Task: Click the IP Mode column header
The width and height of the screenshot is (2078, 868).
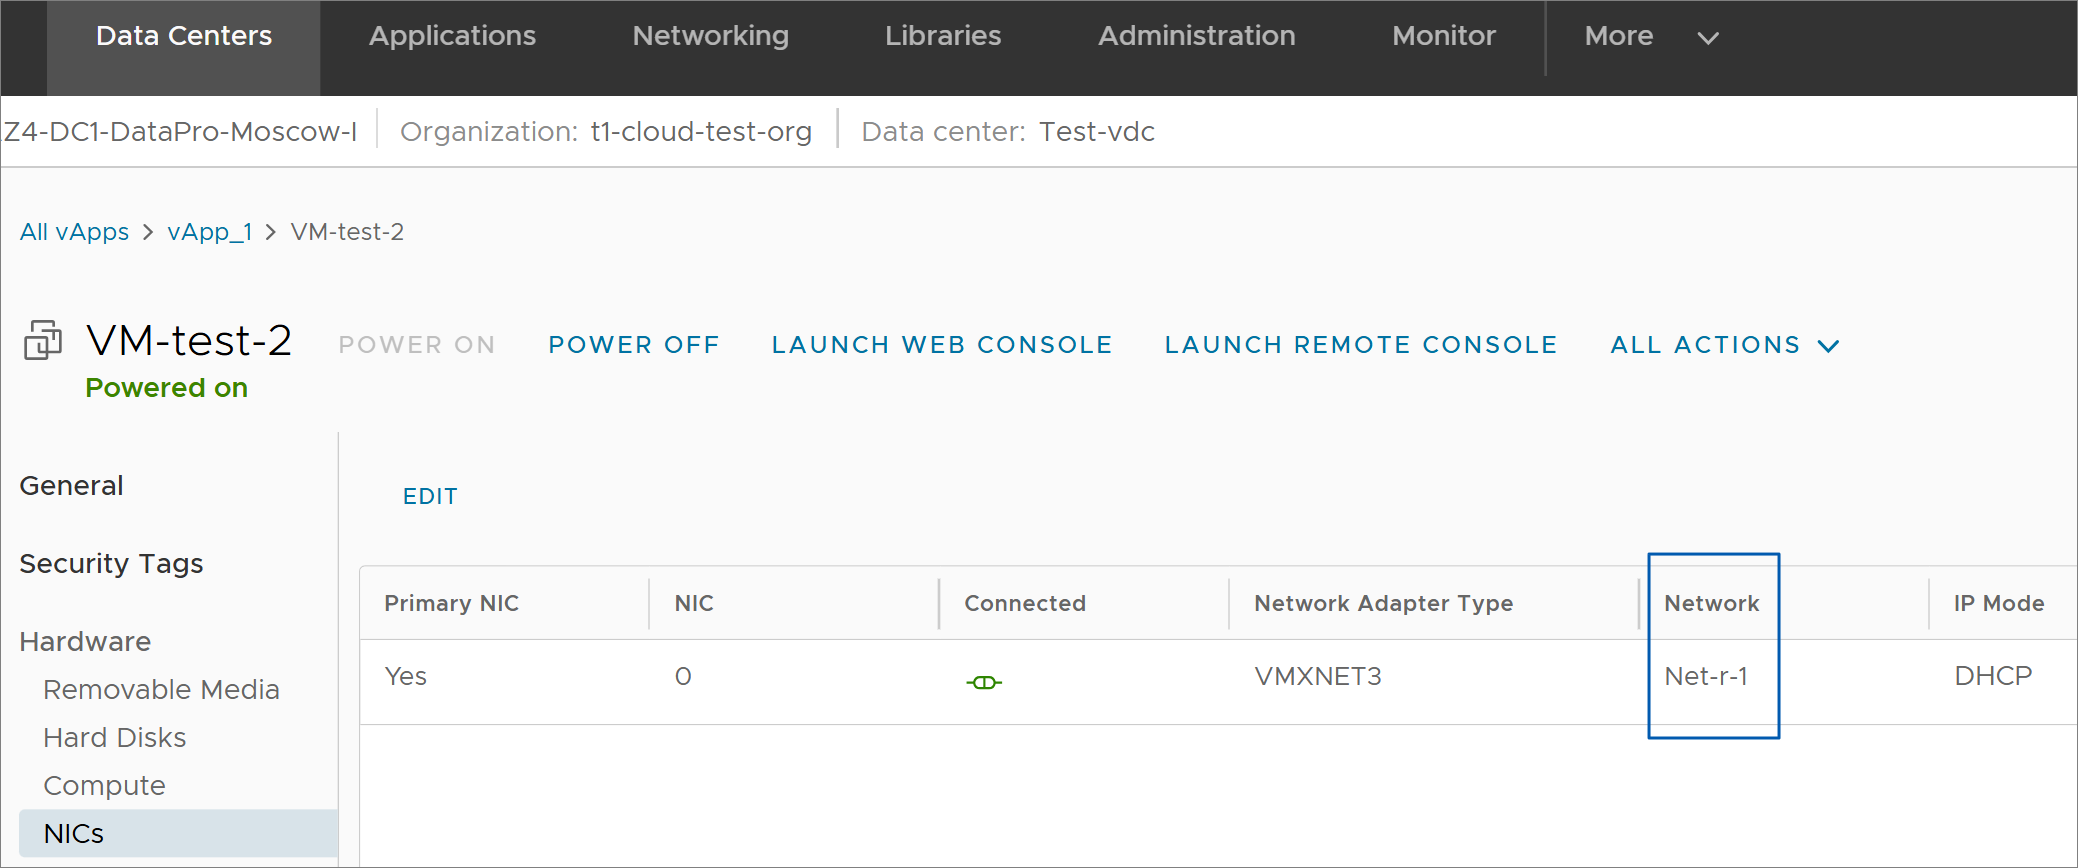Action: coord(1999,603)
